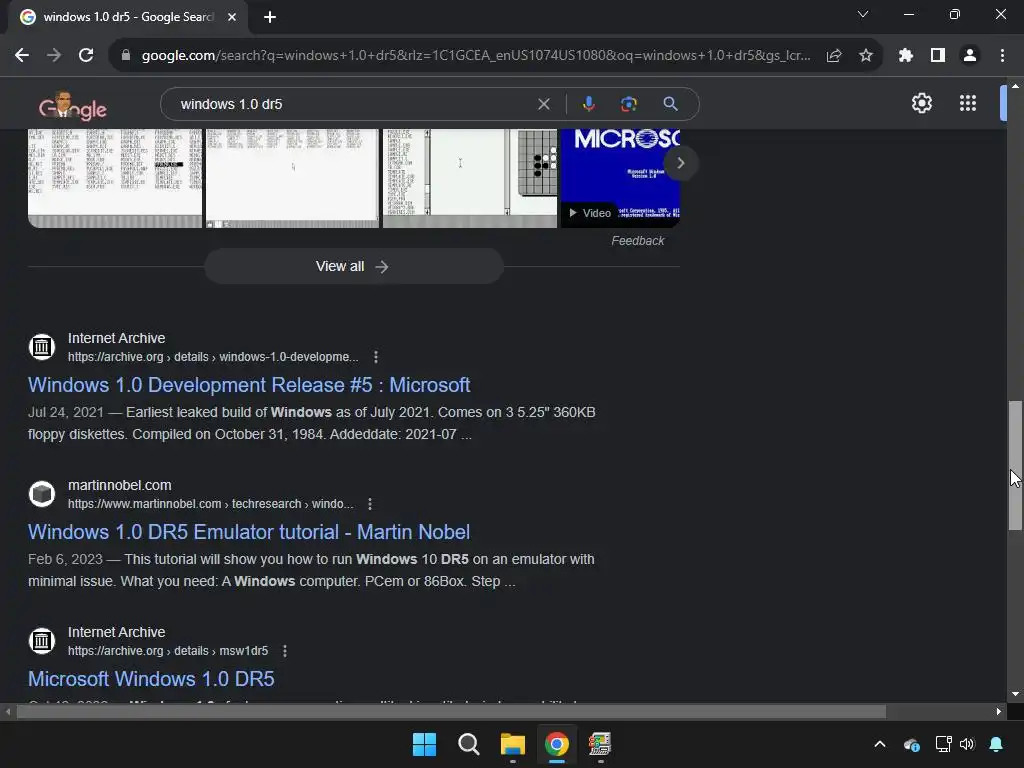1024x768 pixels.
Task: Show hidden system tray icons
Action: 880,744
